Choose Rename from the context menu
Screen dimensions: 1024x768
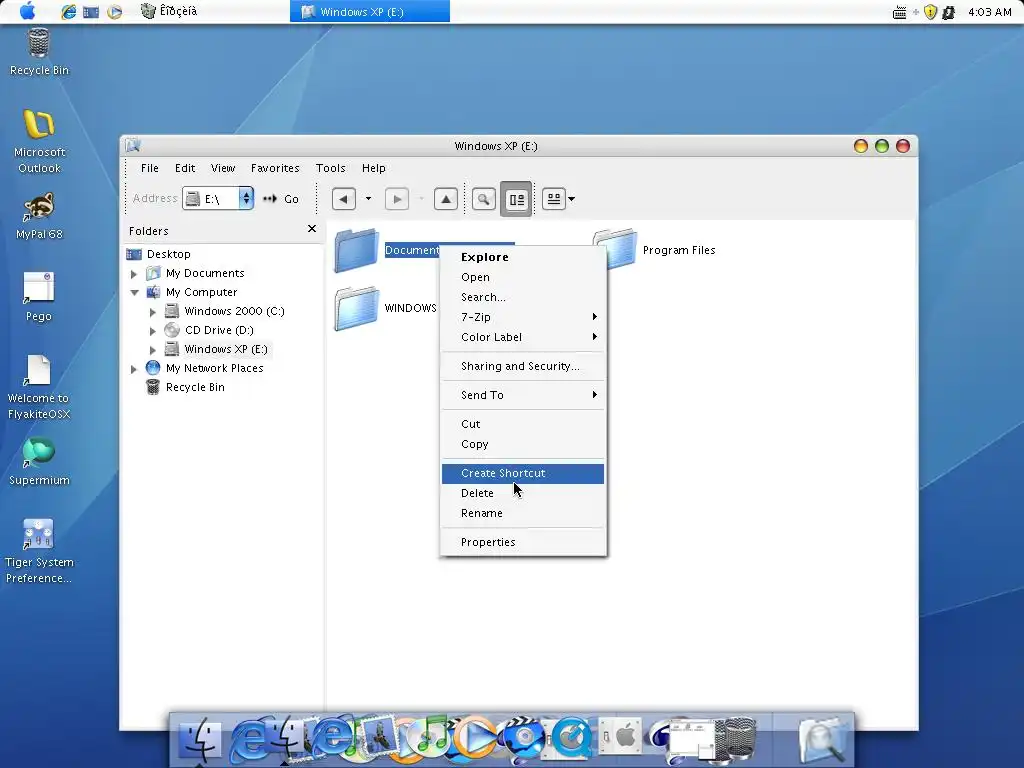coord(522,513)
